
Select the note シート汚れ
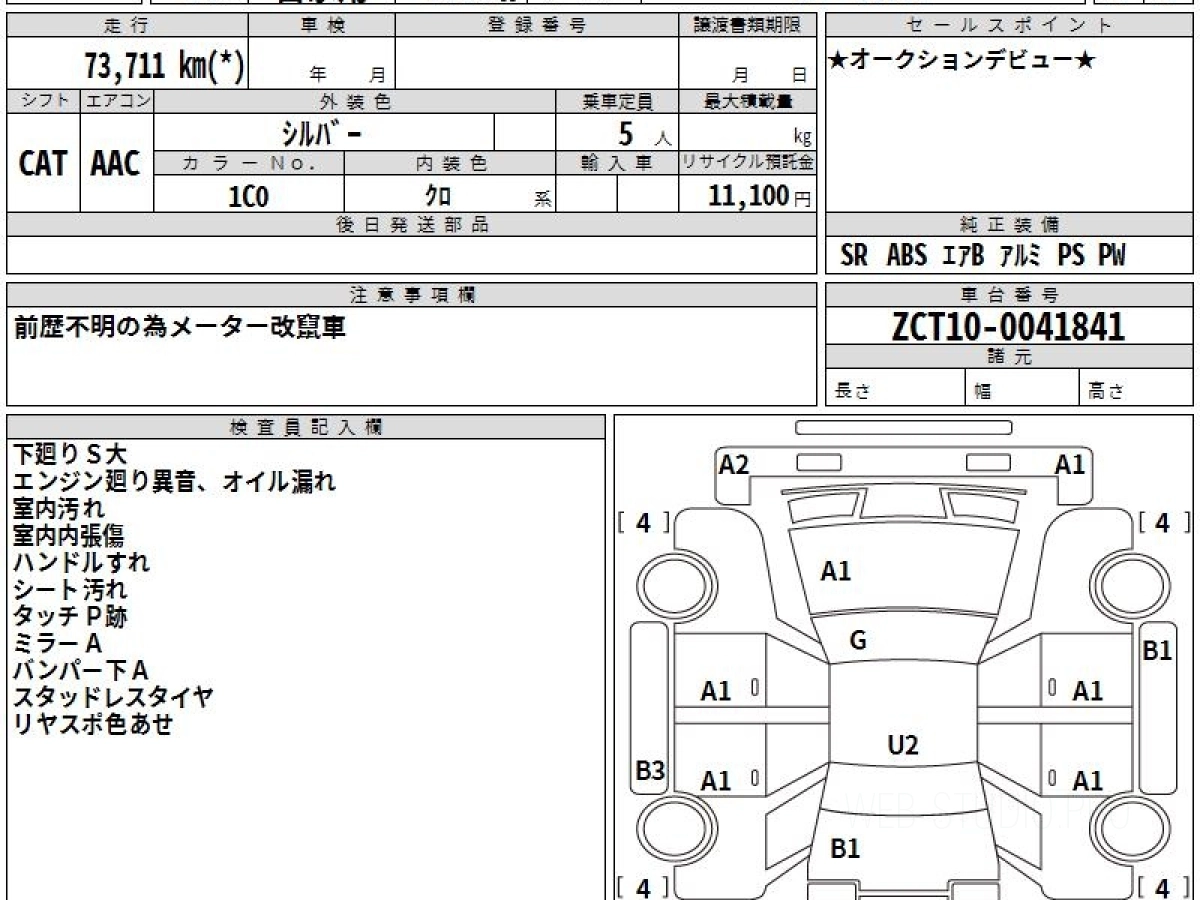click(x=70, y=590)
